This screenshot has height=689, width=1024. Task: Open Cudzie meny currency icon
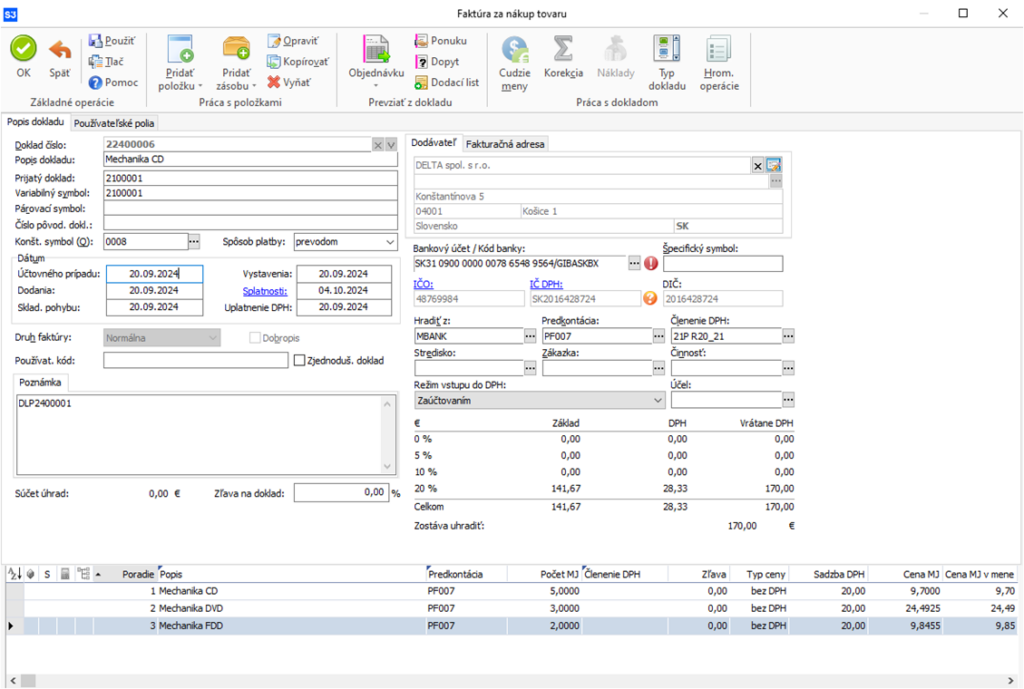tap(514, 49)
